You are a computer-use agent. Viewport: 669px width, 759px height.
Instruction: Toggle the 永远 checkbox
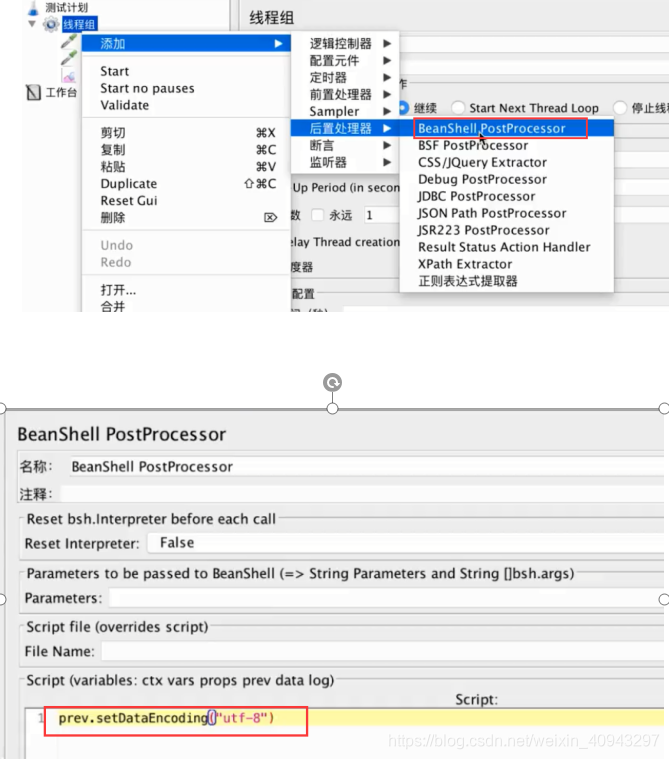(x=318, y=215)
